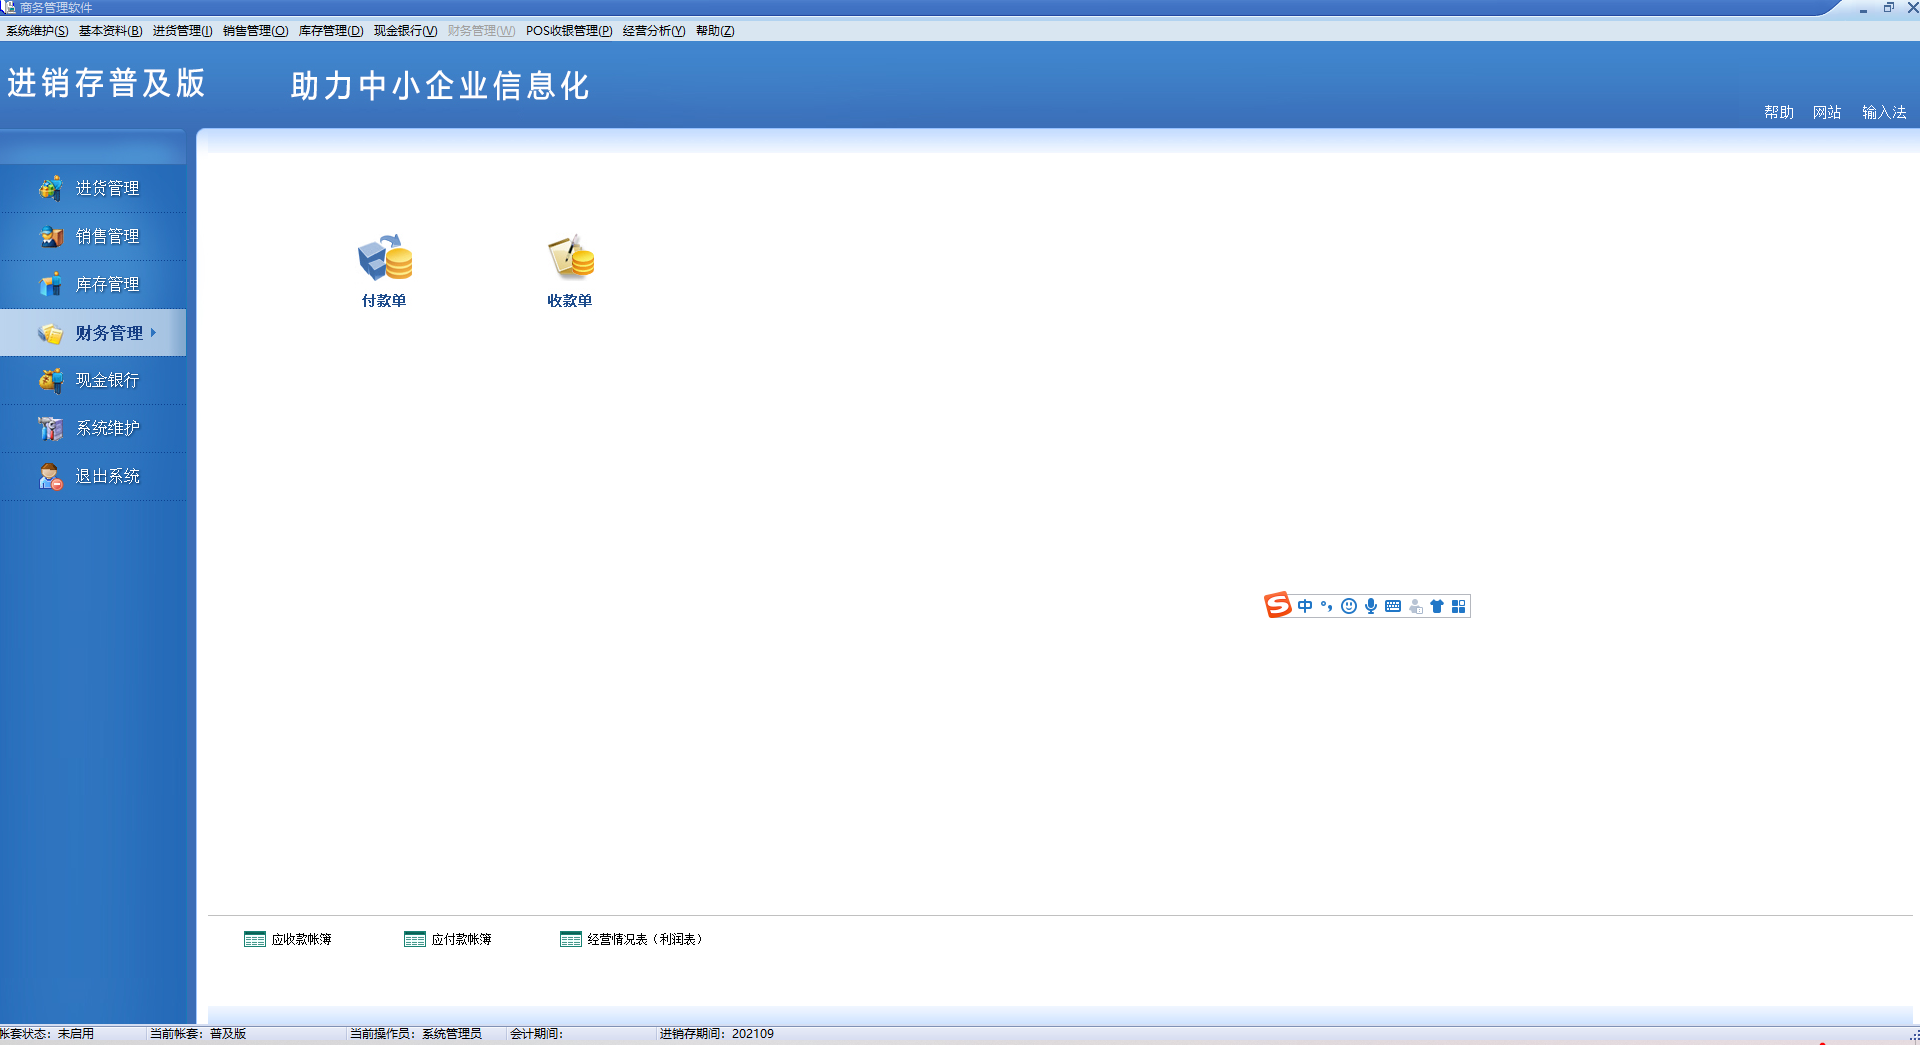Expand the arrow beside 财务管理
The image size is (1920, 1045).
153,332
